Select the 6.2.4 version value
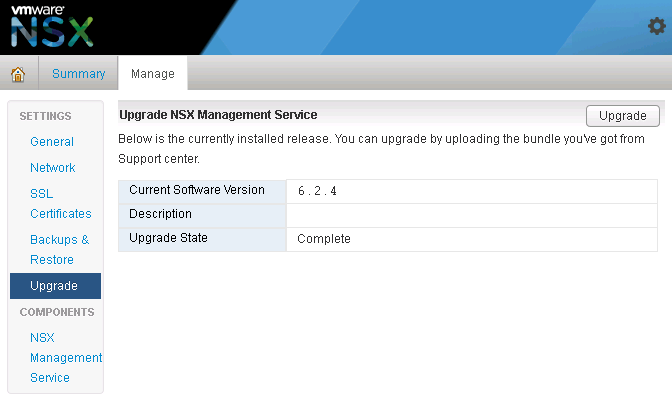Image resolution: width=672 pixels, height=405 pixels. [x=318, y=191]
